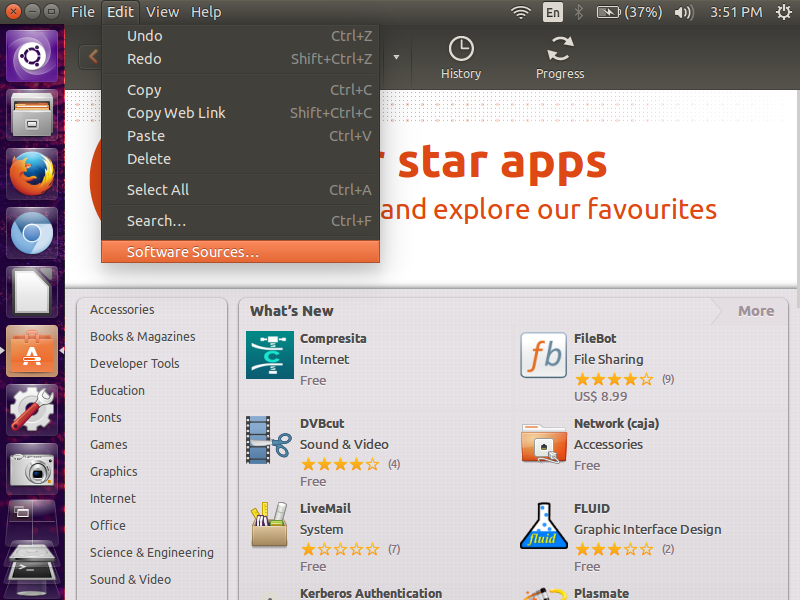Open Books & Magazines category
The image size is (800, 600).
point(142,337)
